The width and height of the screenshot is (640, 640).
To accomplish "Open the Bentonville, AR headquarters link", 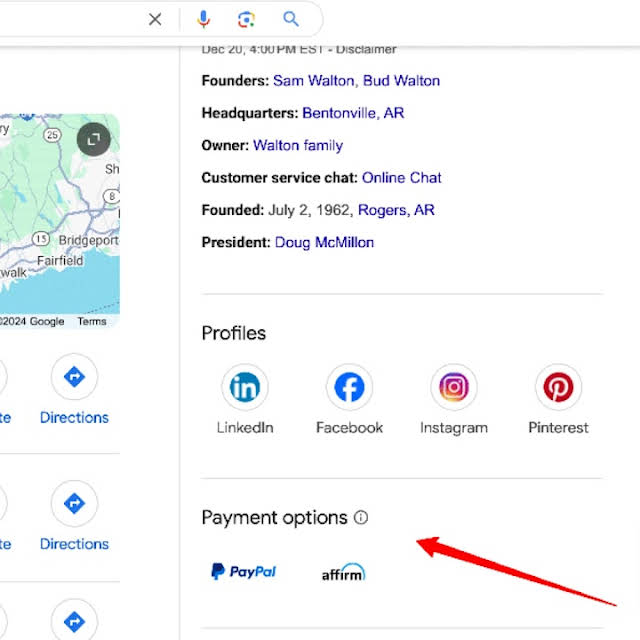I will click(353, 113).
